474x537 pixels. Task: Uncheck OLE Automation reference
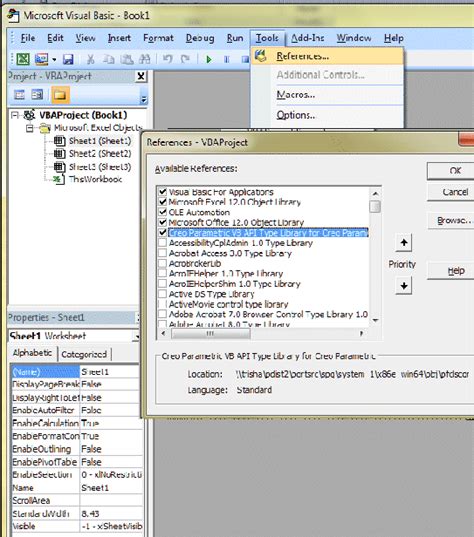click(163, 212)
